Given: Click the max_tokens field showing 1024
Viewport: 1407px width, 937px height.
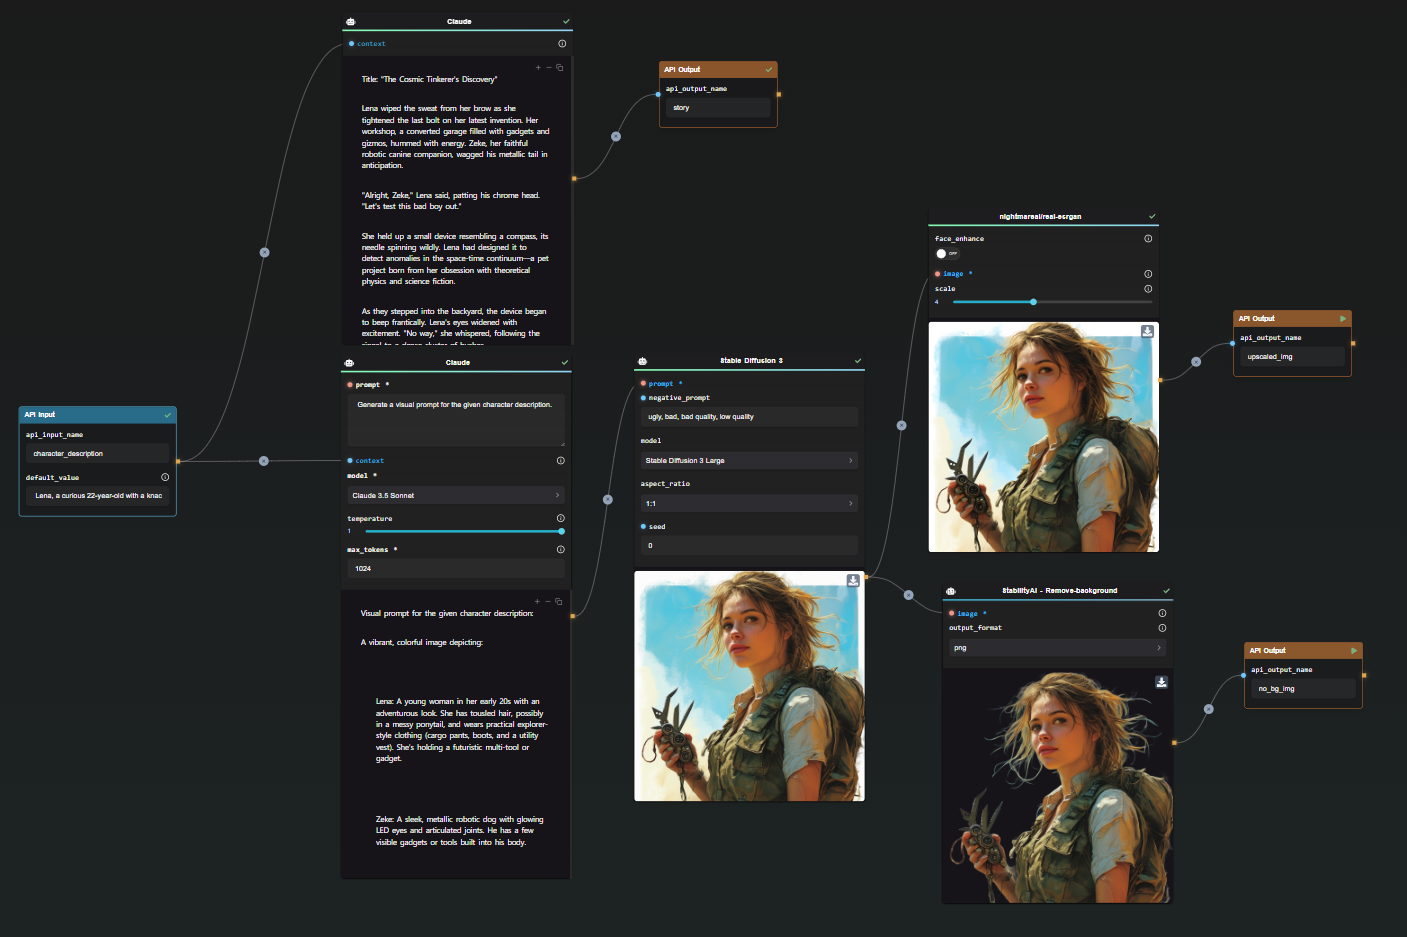Looking at the screenshot, I should pyautogui.click(x=456, y=568).
